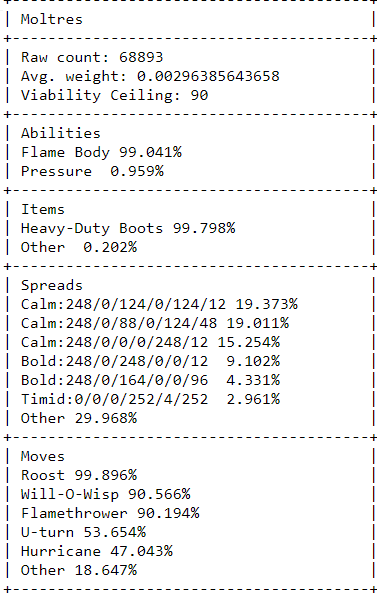The height and width of the screenshot is (593, 377).
Task: Select the Roost 99.896% move
Action: (x=79, y=475)
